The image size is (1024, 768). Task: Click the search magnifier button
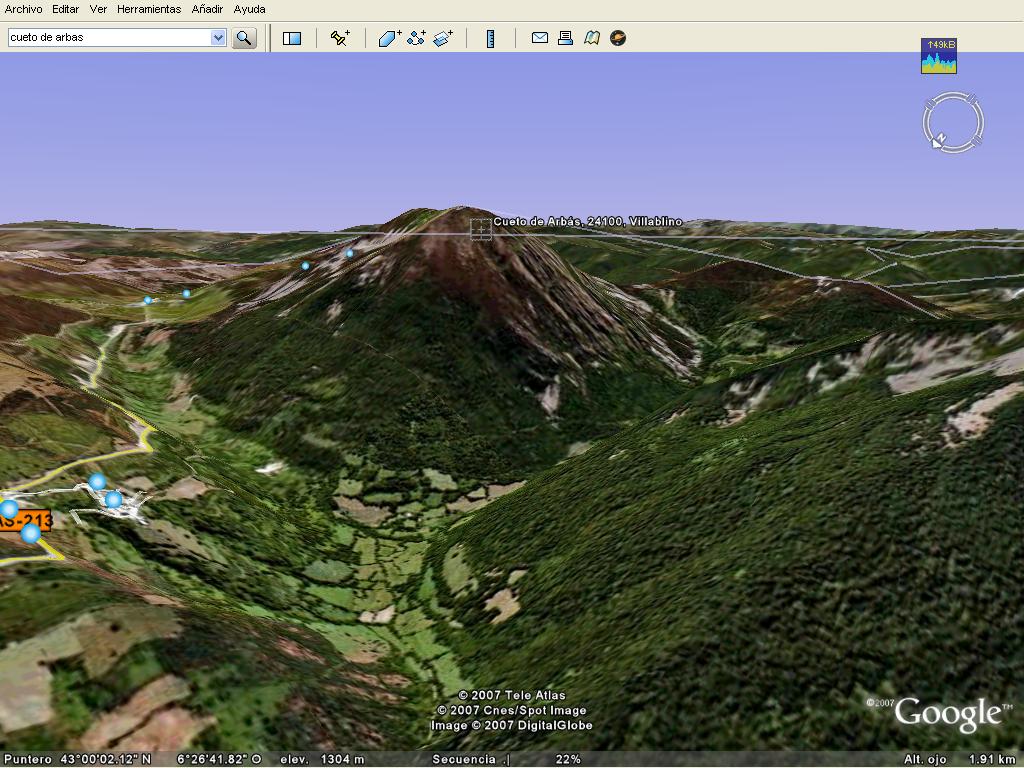[244, 38]
